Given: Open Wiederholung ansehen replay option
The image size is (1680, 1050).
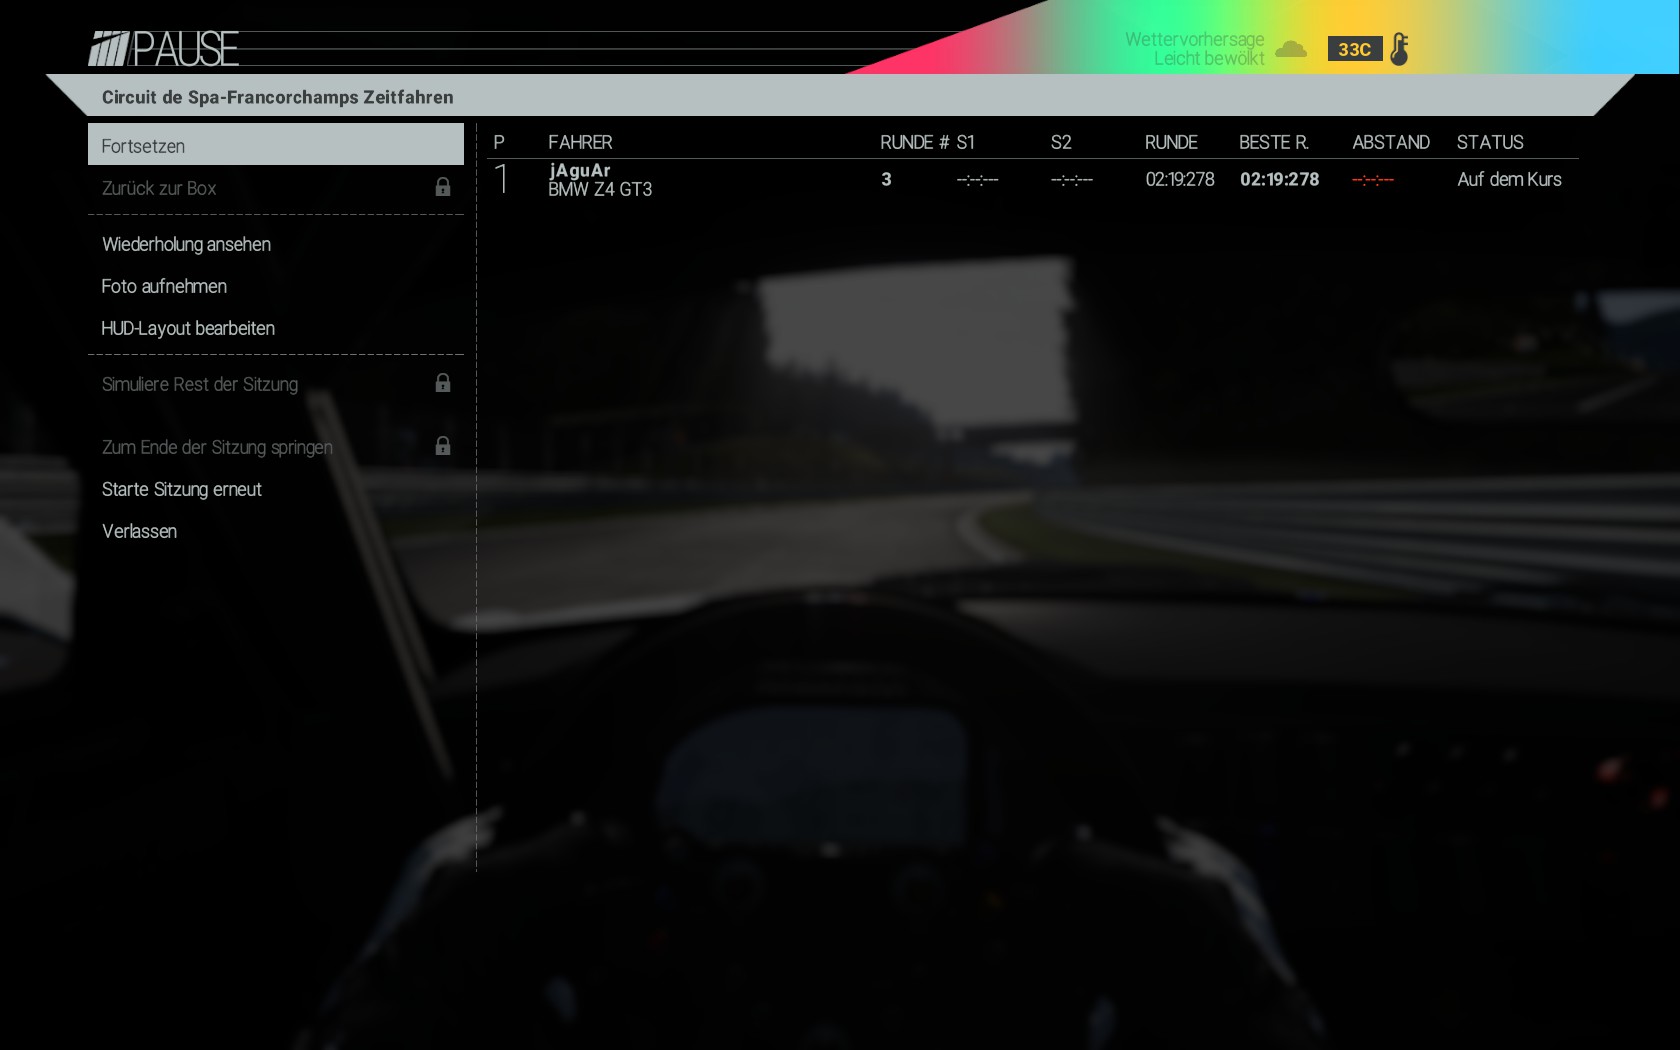Looking at the screenshot, I should [x=186, y=244].
